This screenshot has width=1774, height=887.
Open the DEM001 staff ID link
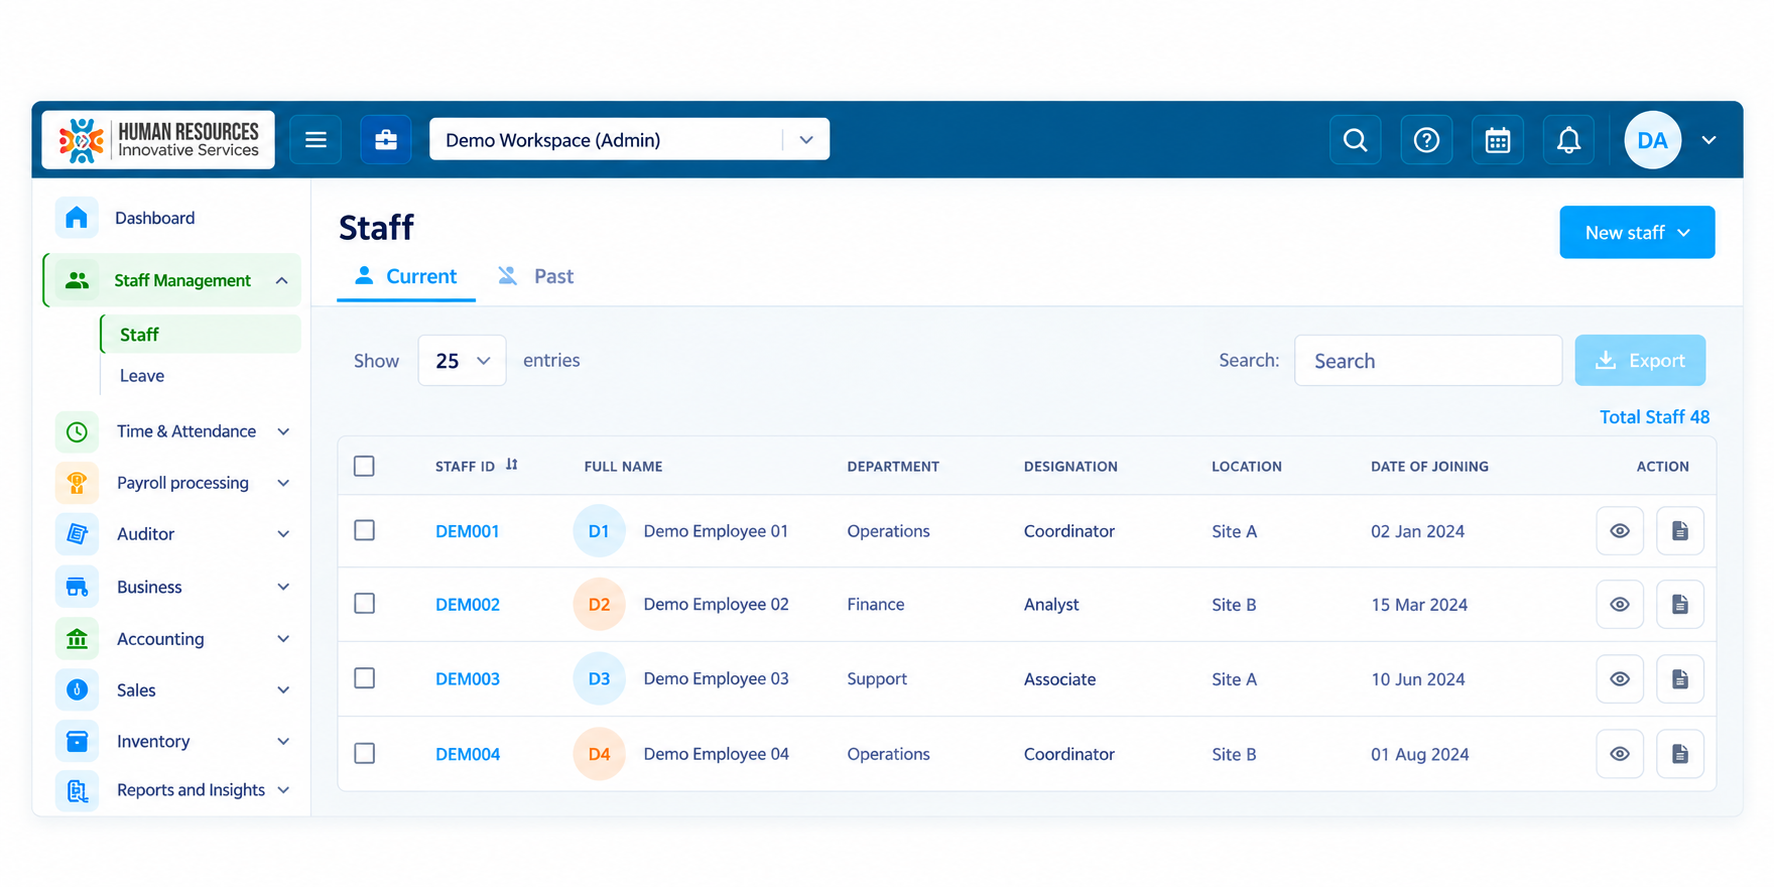click(467, 531)
